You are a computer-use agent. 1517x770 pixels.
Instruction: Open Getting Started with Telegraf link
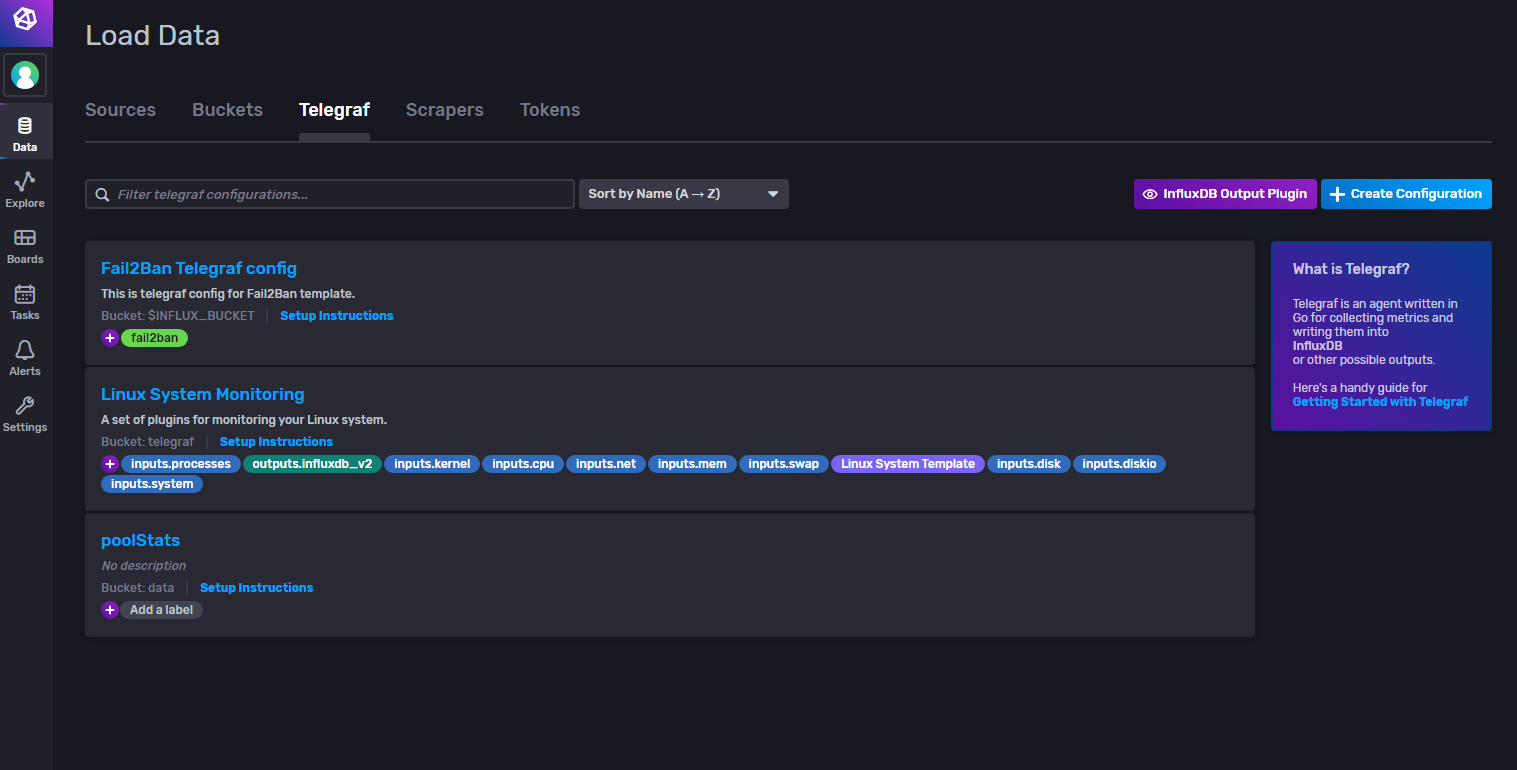coord(1380,402)
